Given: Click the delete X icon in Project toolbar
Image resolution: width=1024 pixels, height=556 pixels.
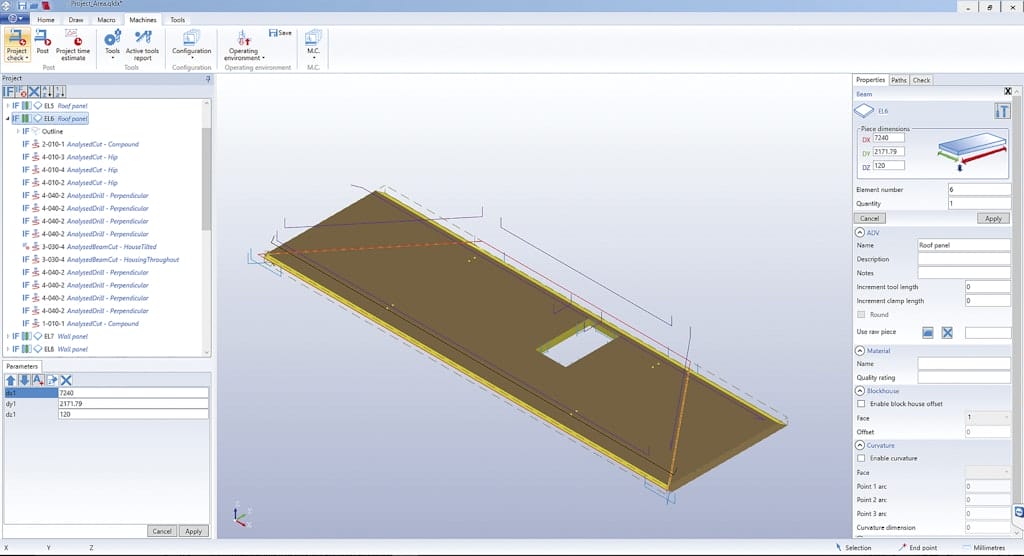Looking at the screenshot, I should coord(33,91).
